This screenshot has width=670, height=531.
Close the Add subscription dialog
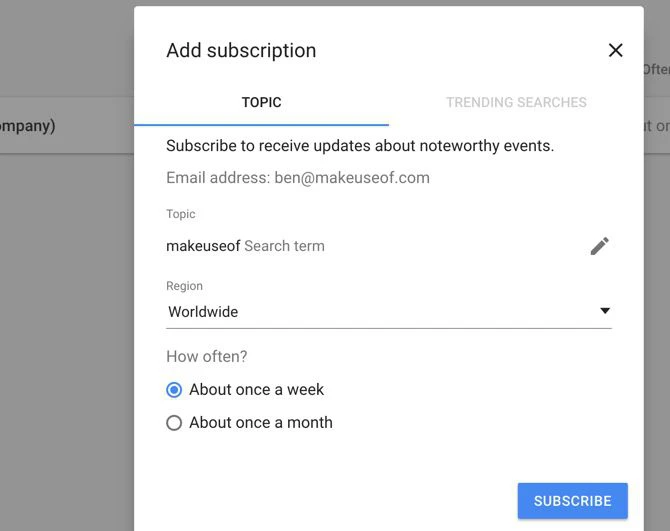click(x=615, y=51)
